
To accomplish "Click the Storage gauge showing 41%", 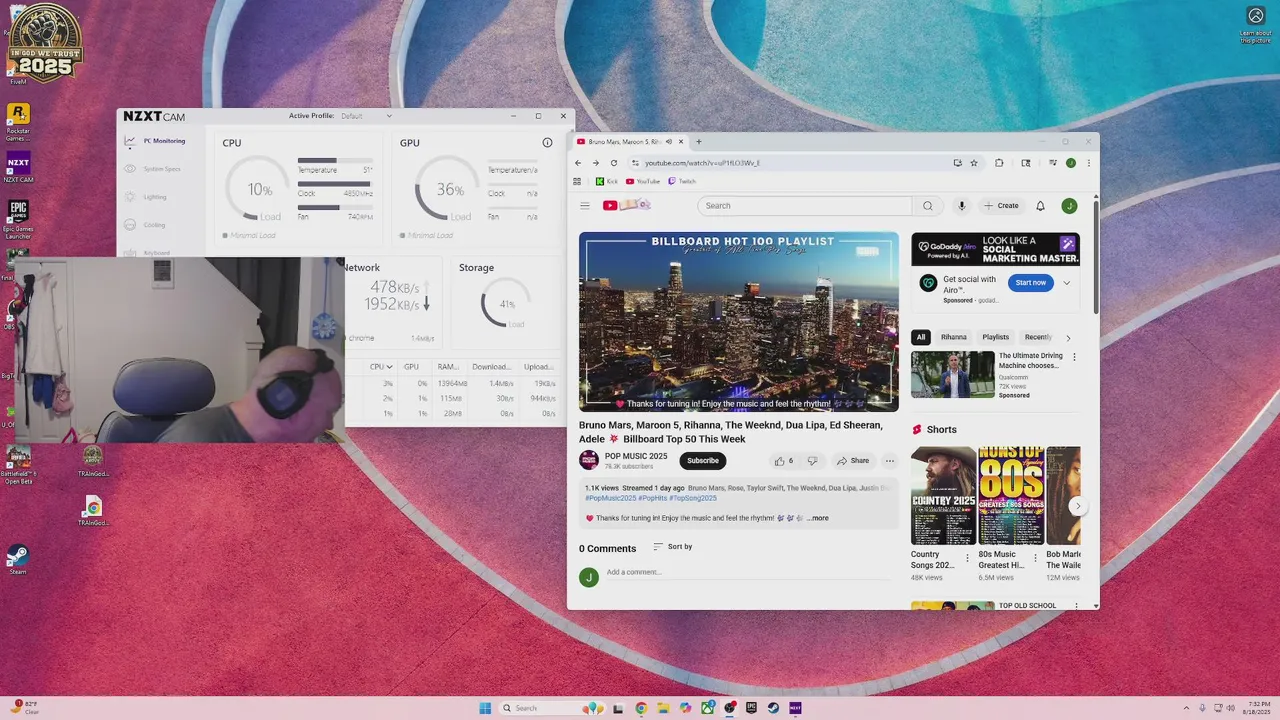I will coord(506,304).
